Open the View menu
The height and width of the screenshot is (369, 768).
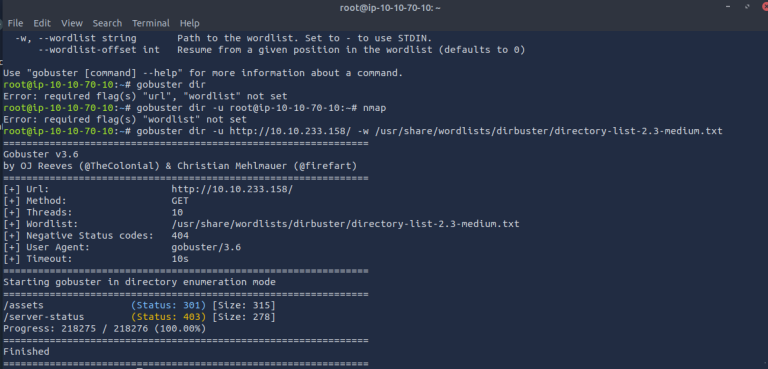[x=72, y=23]
